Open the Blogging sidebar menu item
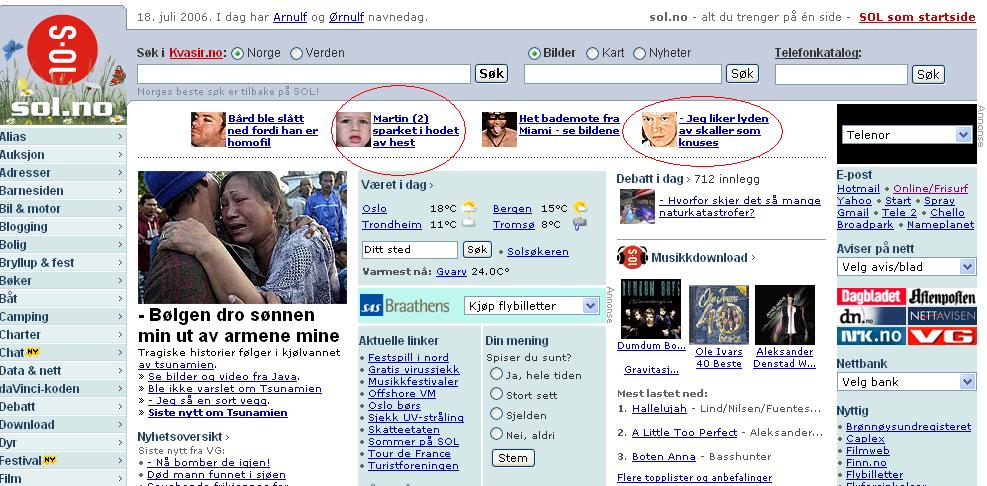The image size is (987, 486). tap(63, 227)
